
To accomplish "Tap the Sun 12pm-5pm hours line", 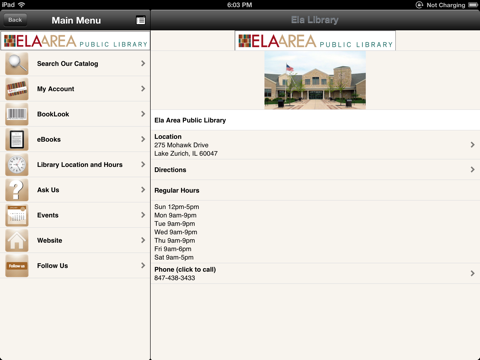I will pos(177,207).
